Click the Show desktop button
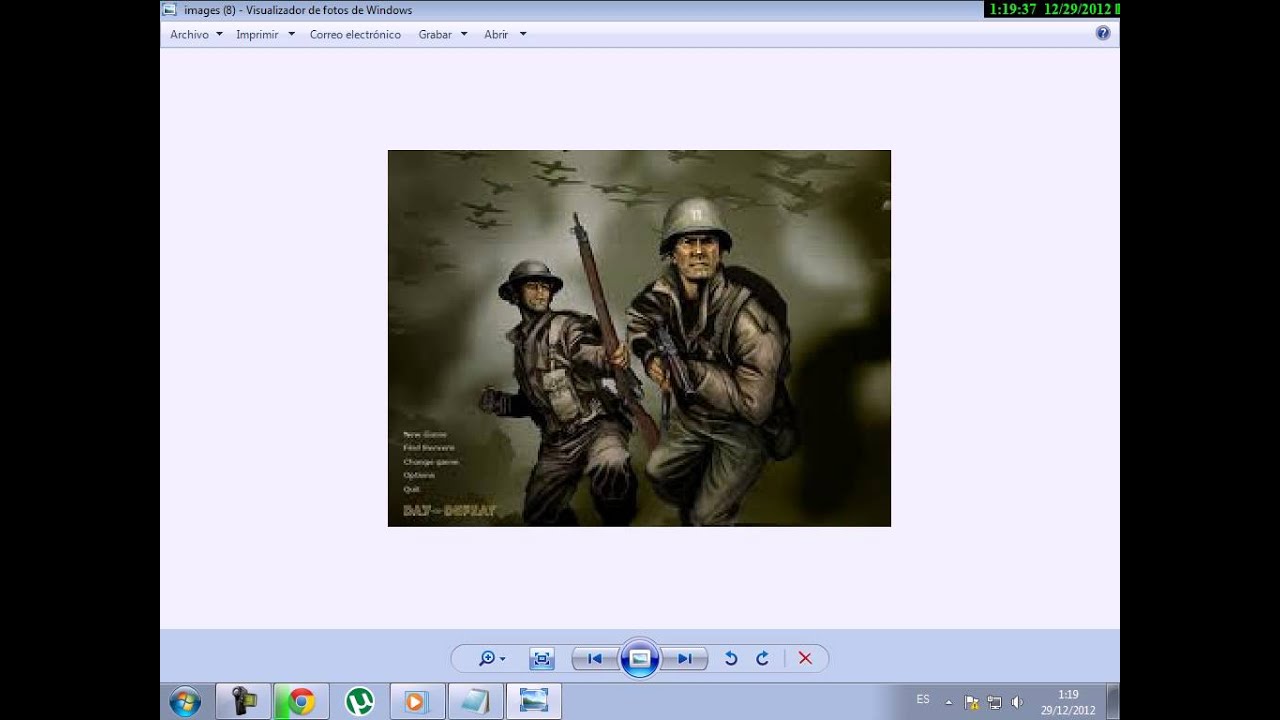 pyautogui.click(x=1112, y=702)
